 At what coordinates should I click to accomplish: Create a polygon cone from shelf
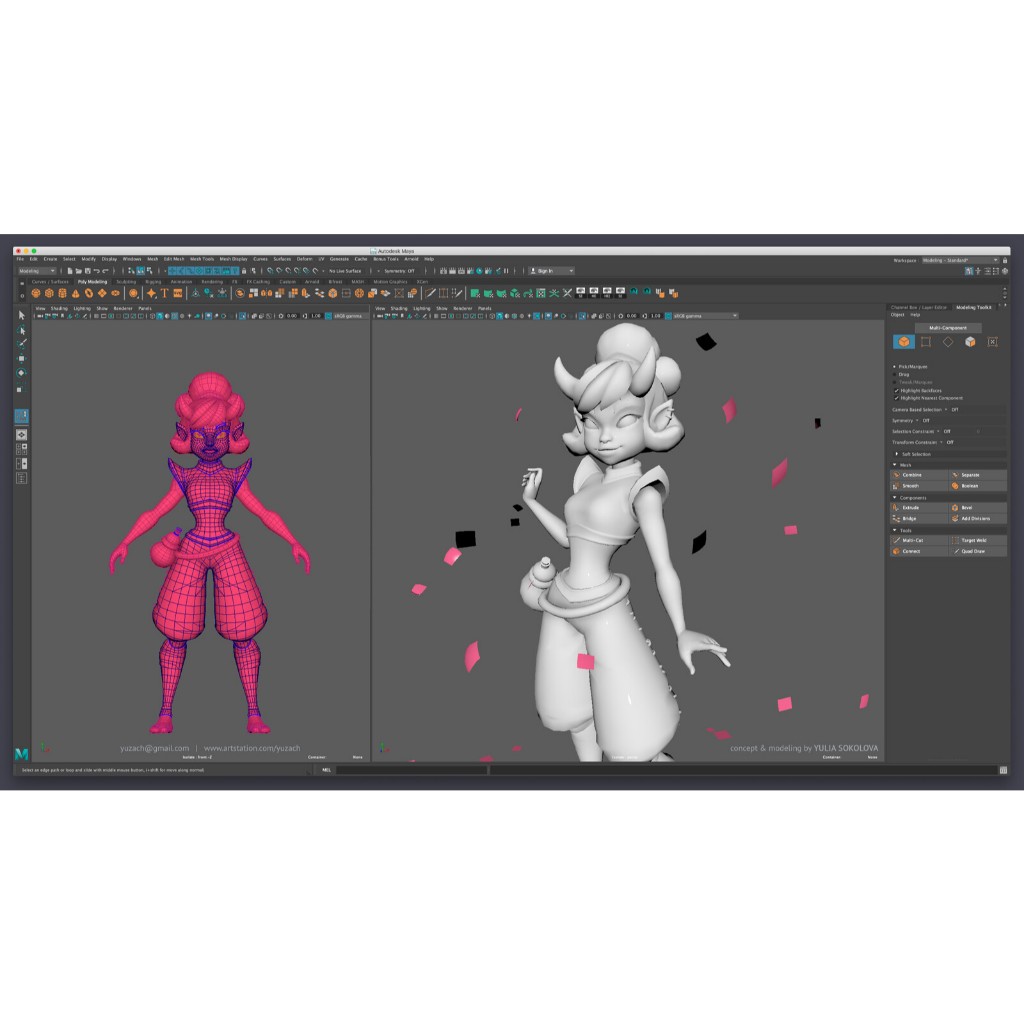coord(76,293)
